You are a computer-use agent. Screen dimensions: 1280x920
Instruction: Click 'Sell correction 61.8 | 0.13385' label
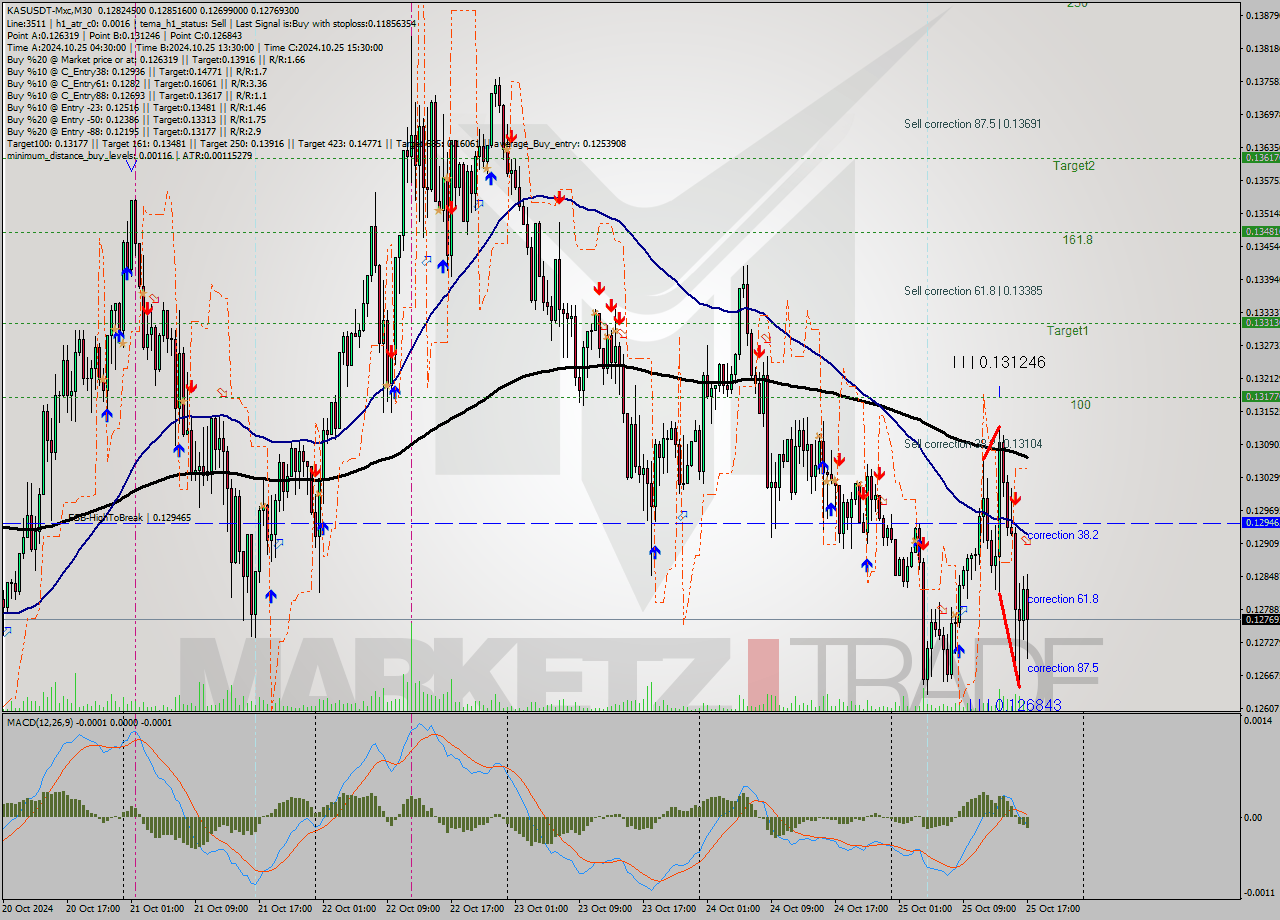pos(973,291)
